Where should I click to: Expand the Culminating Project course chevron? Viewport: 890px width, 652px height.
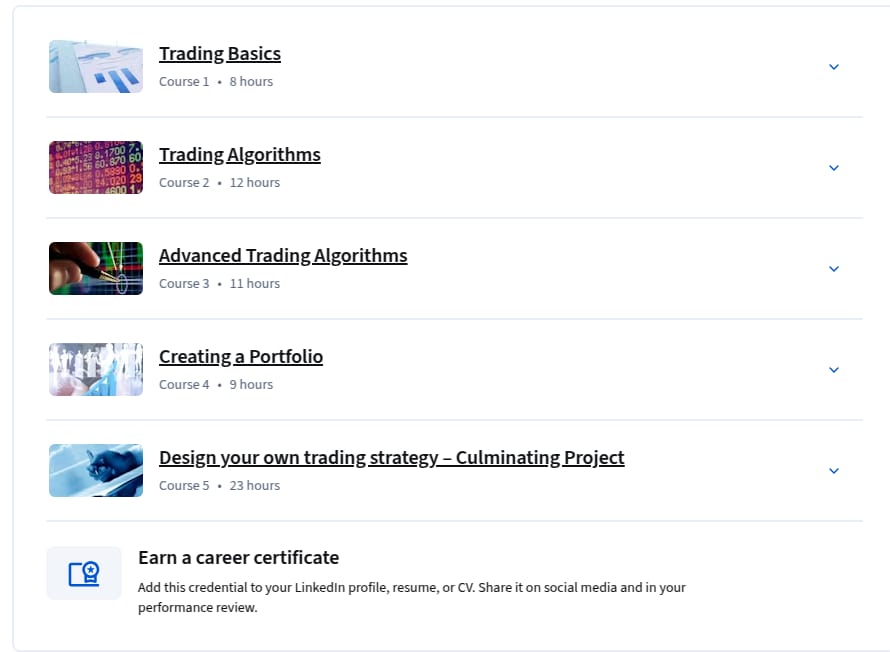point(833,471)
